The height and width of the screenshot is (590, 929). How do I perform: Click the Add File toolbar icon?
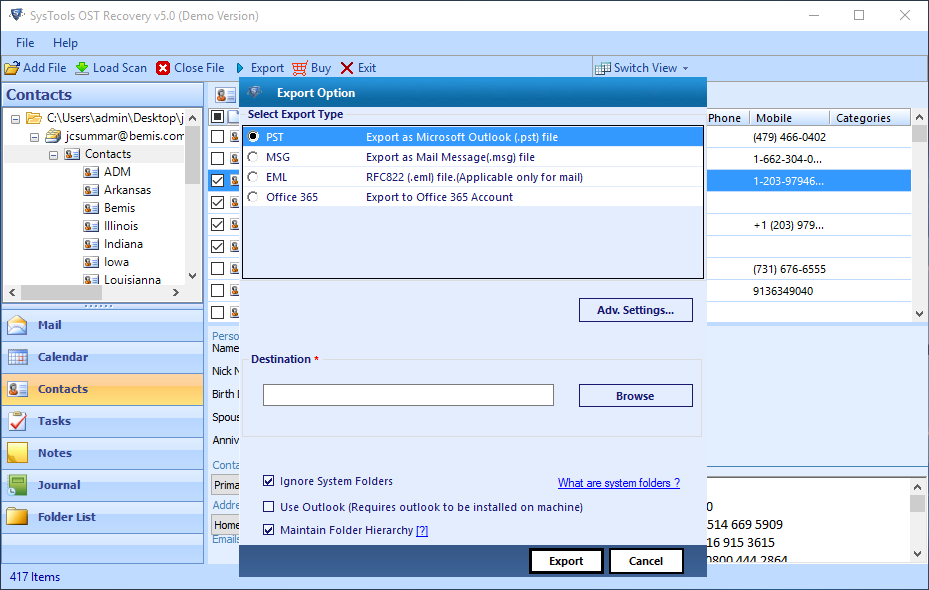(12, 68)
